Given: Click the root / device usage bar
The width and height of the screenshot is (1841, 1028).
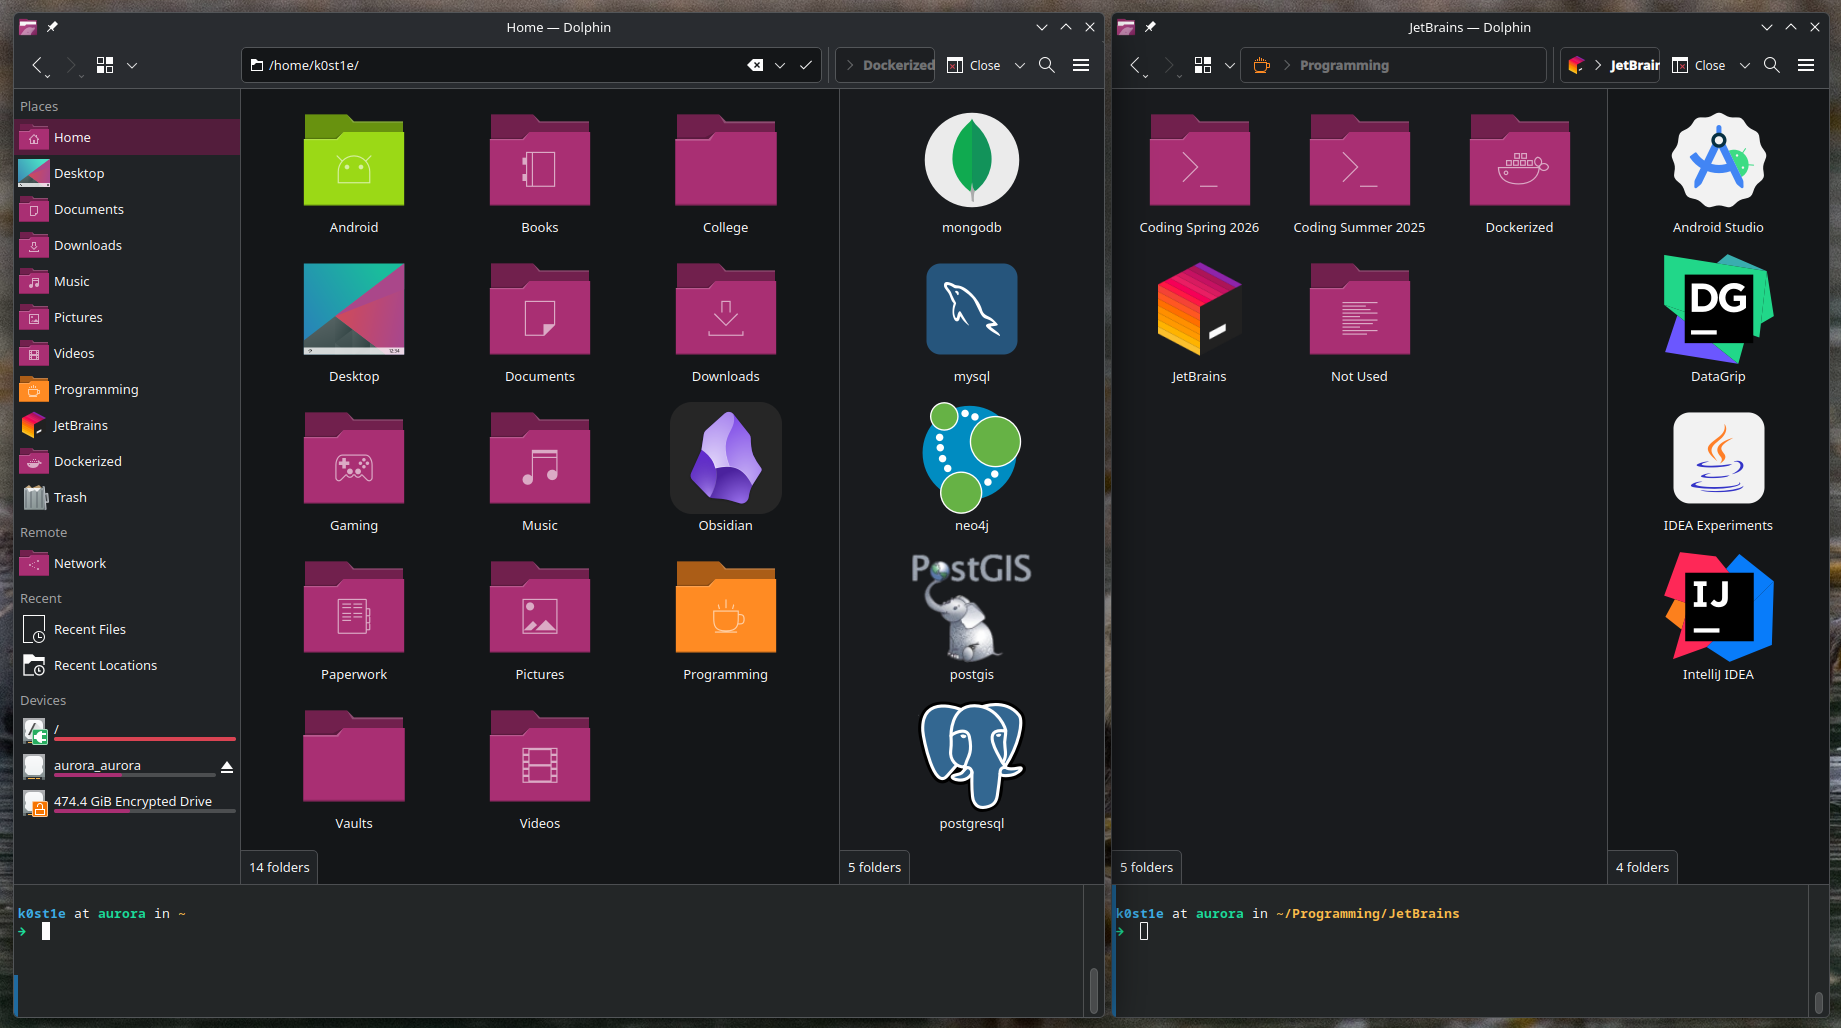Looking at the screenshot, I should [145, 739].
